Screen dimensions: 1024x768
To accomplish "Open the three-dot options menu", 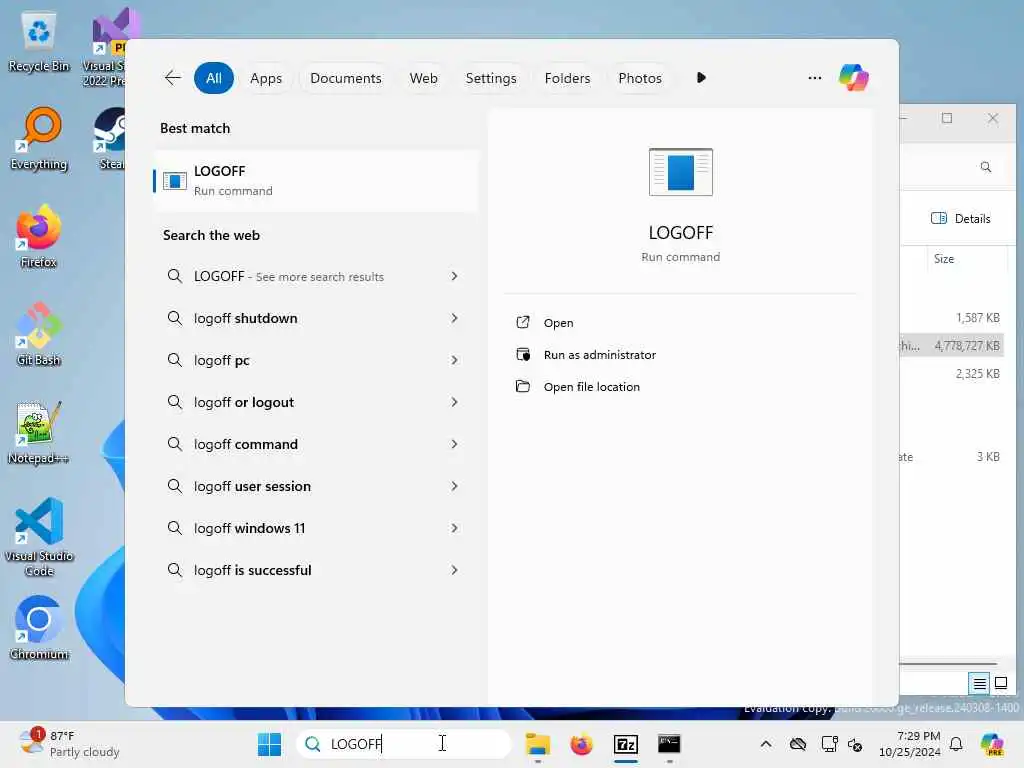I will [814, 78].
